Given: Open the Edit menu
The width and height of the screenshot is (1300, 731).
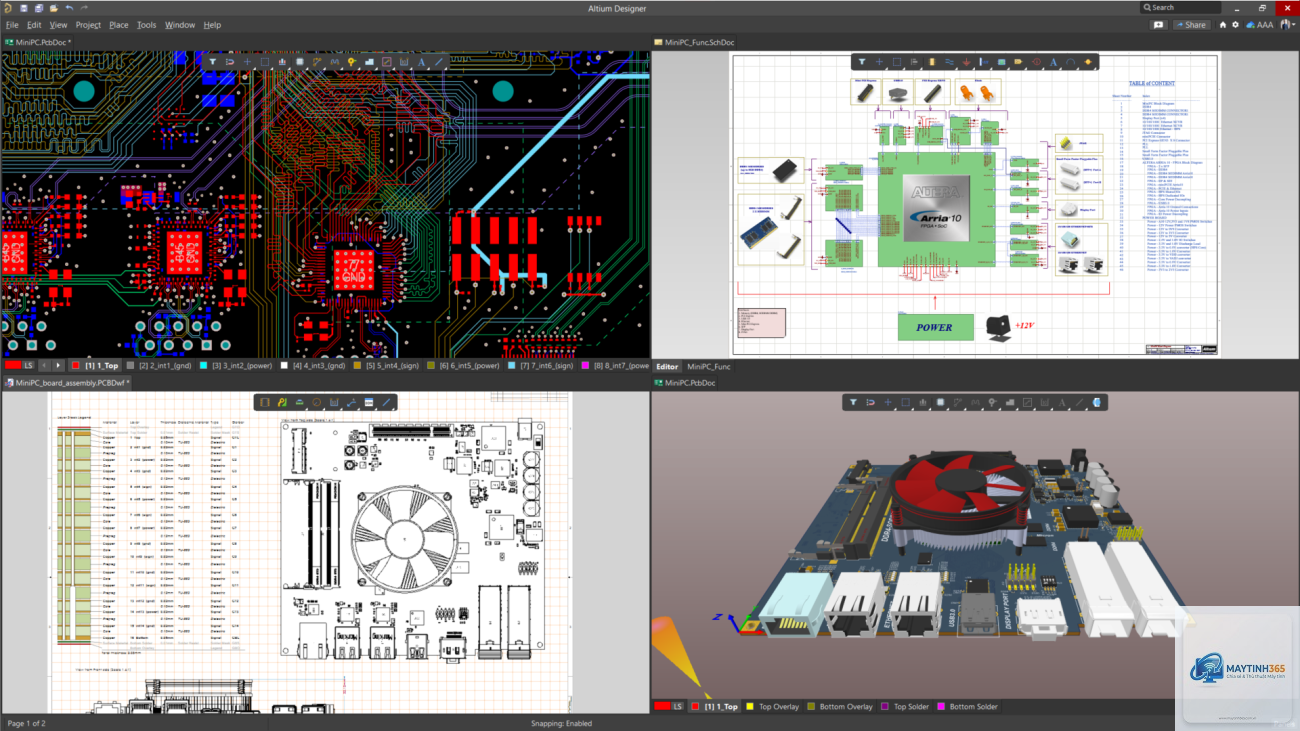Looking at the screenshot, I should click(34, 25).
